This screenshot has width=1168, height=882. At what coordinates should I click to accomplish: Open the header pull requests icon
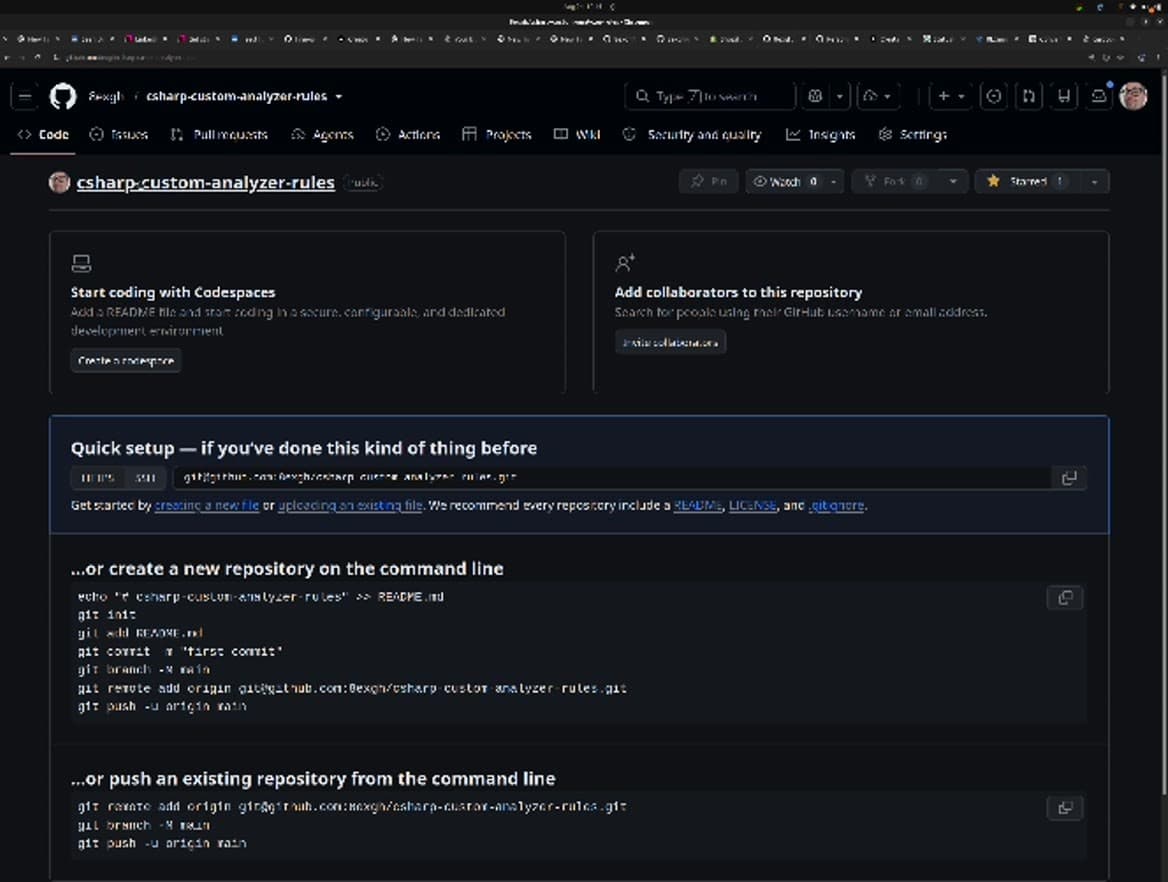click(x=1029, y=96)
